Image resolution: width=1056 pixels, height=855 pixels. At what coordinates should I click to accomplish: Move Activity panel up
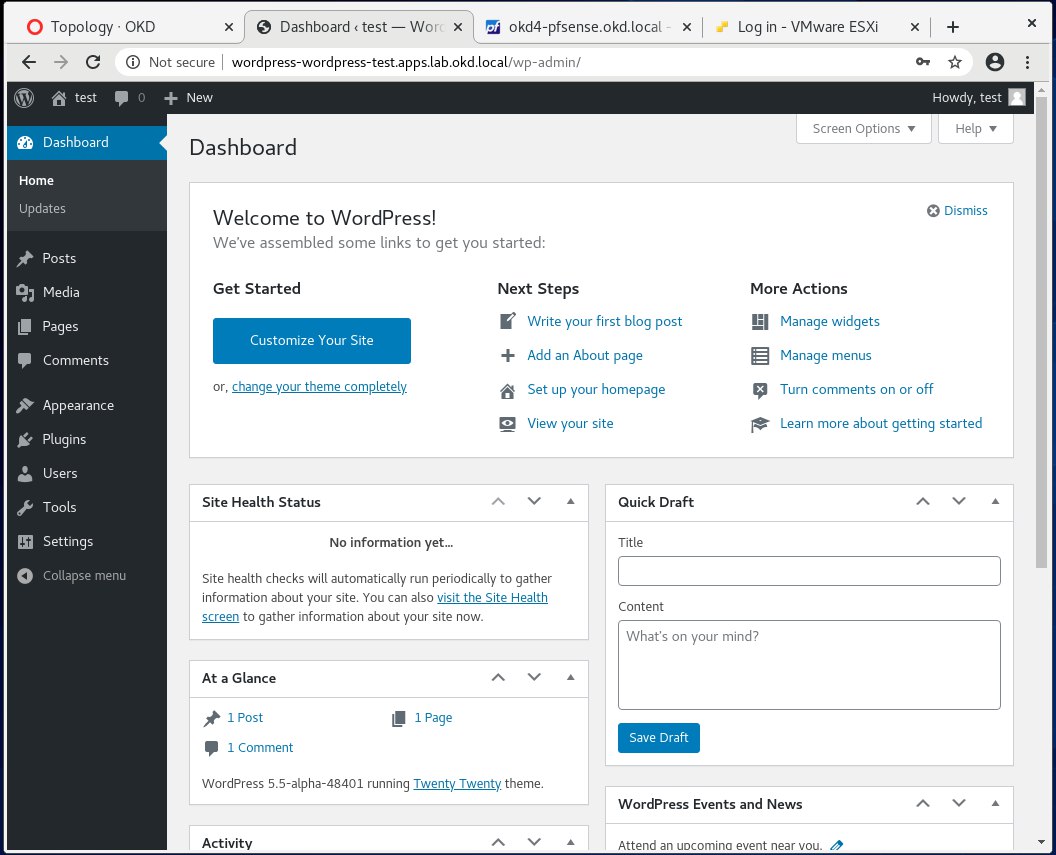[x=498, y=842]
